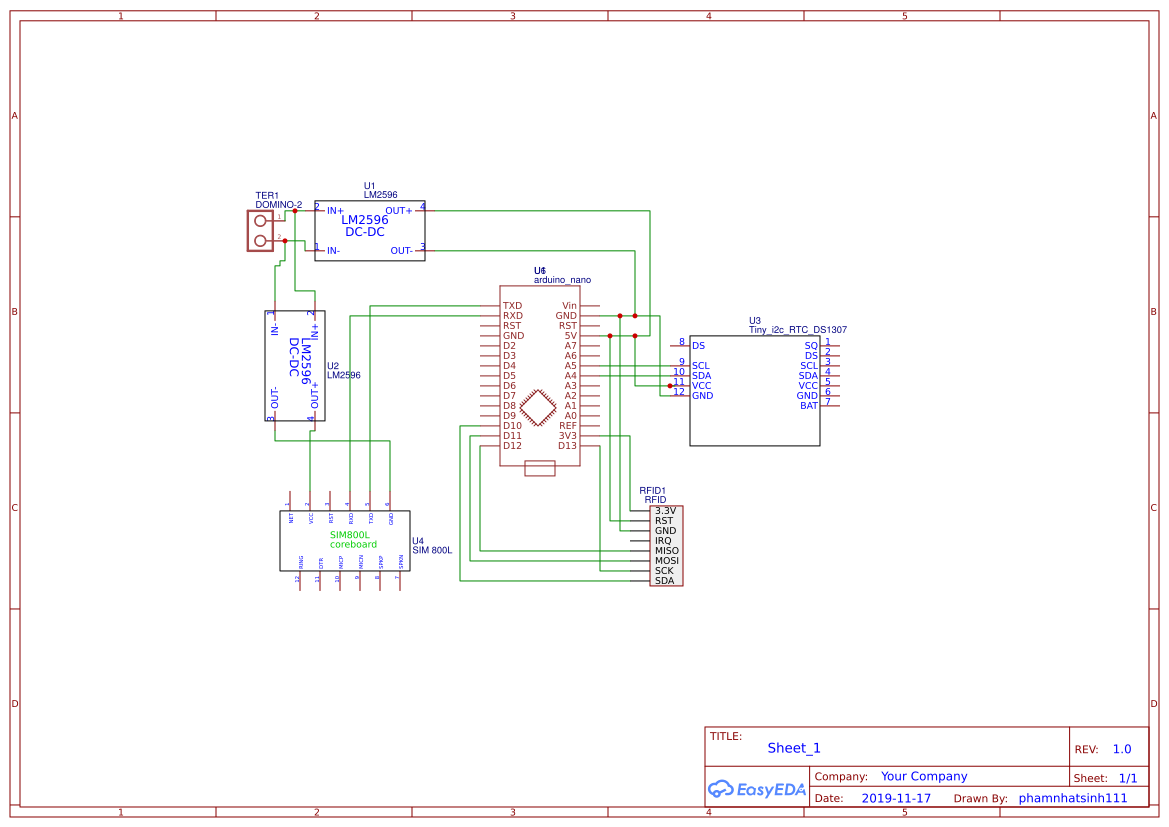Select the RFID1 module symbol

666,545
